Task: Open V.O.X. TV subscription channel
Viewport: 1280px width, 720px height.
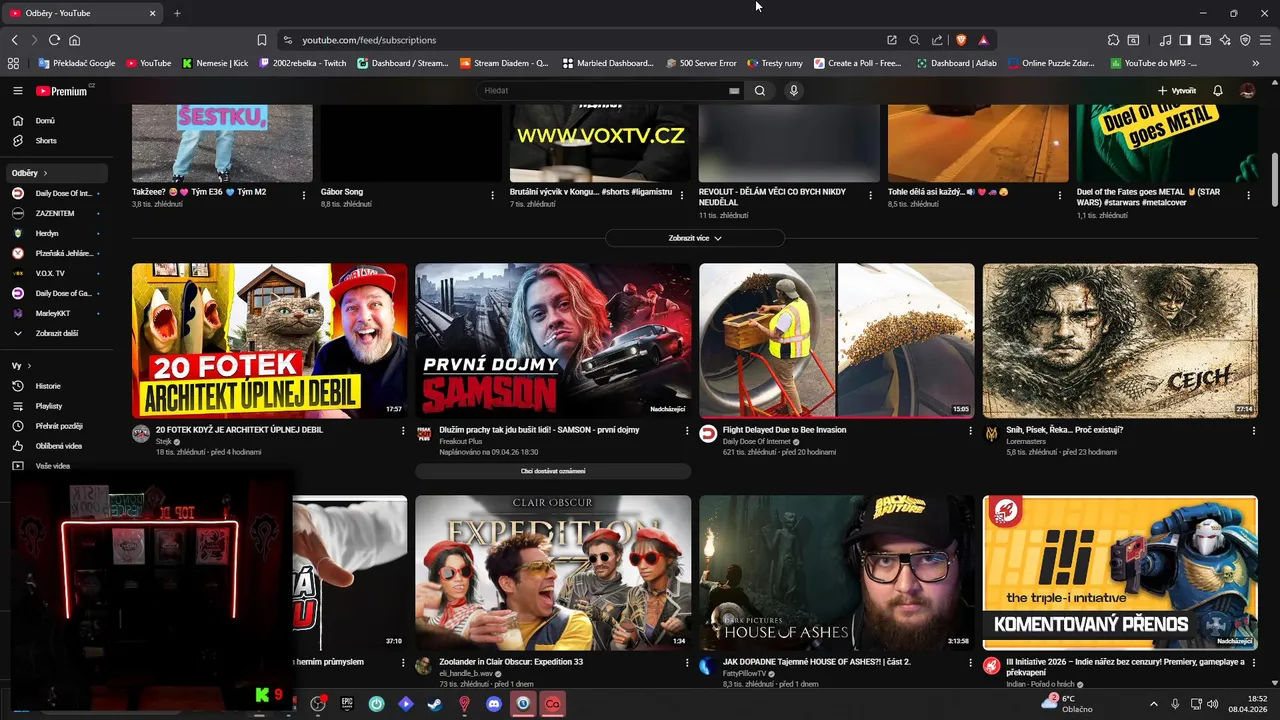Action: coord(56,273)
